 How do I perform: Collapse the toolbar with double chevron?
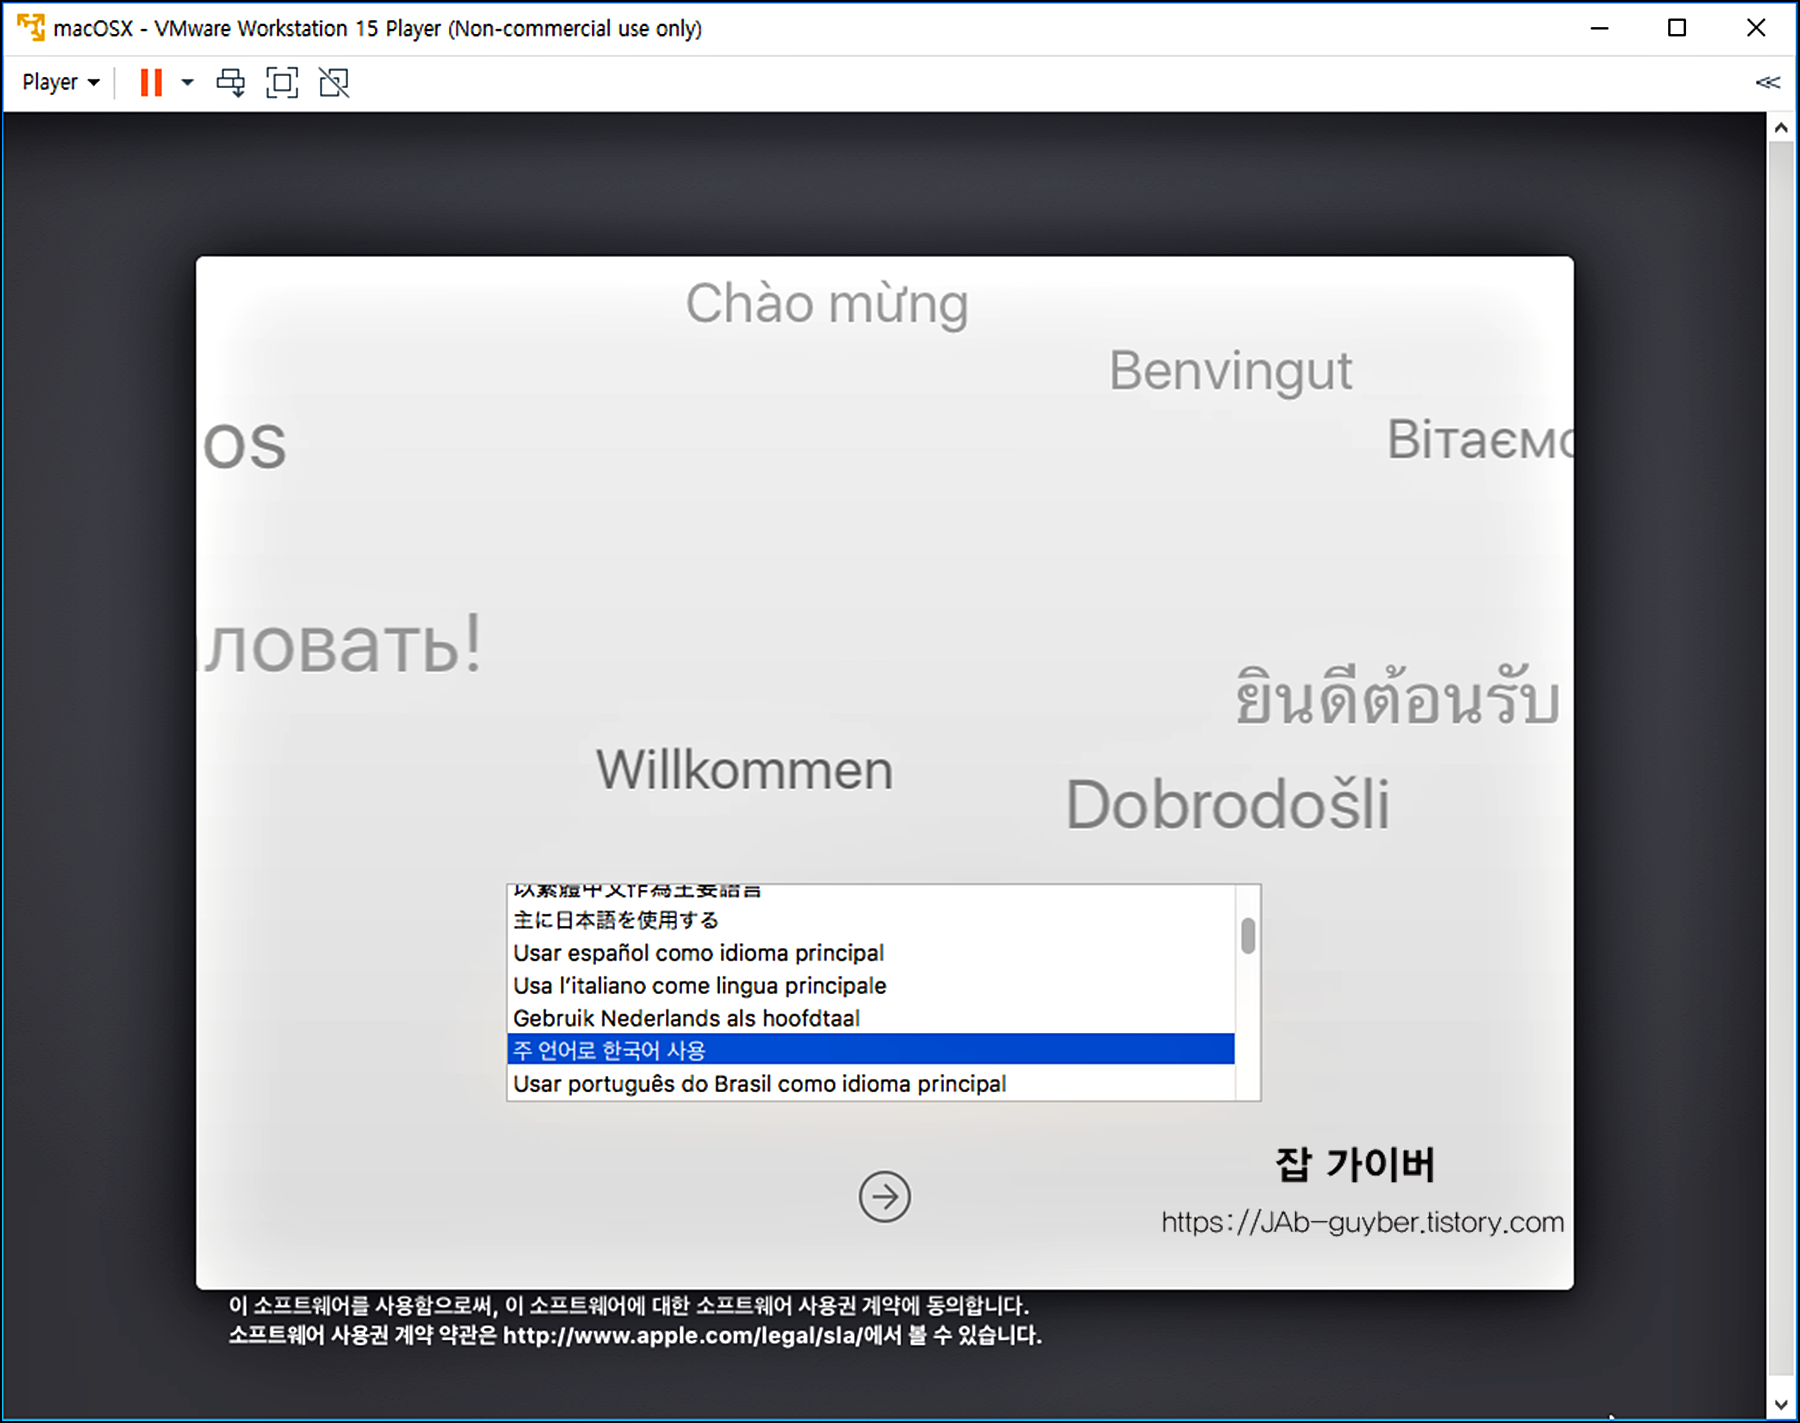[1767, 82]
